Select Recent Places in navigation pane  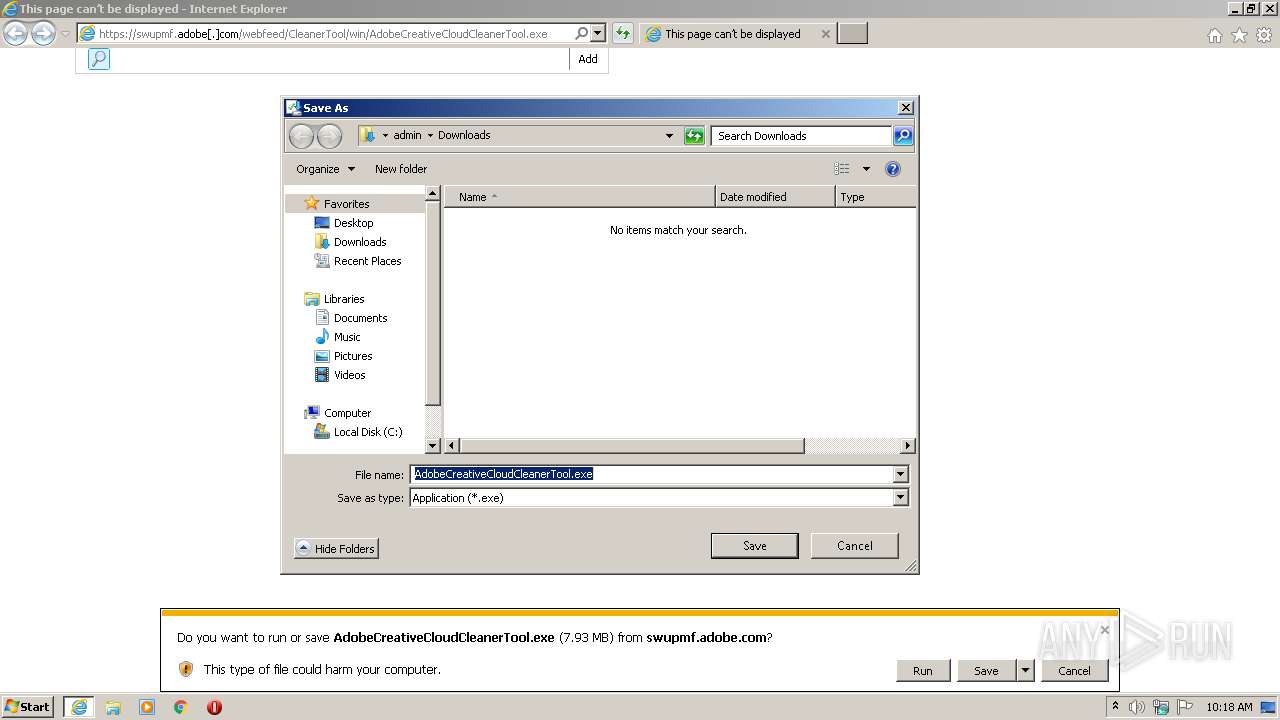click(367, 261)
